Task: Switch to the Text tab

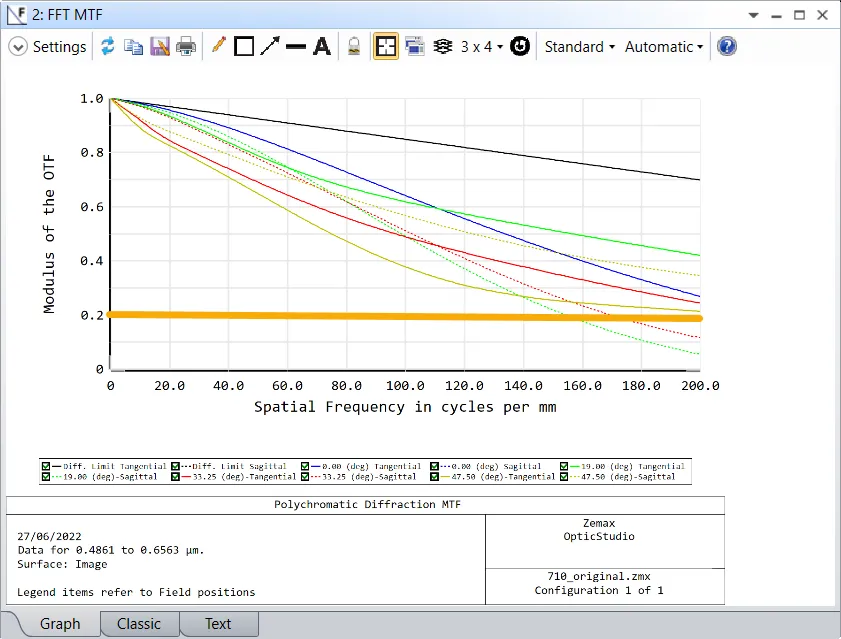Action: point(218,624)
